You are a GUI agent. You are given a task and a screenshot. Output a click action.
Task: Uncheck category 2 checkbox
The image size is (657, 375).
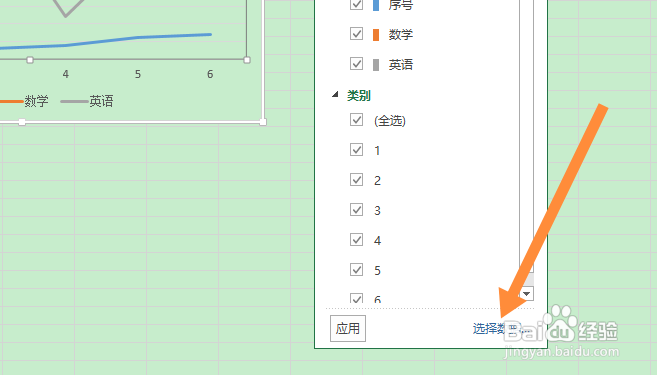357,180
